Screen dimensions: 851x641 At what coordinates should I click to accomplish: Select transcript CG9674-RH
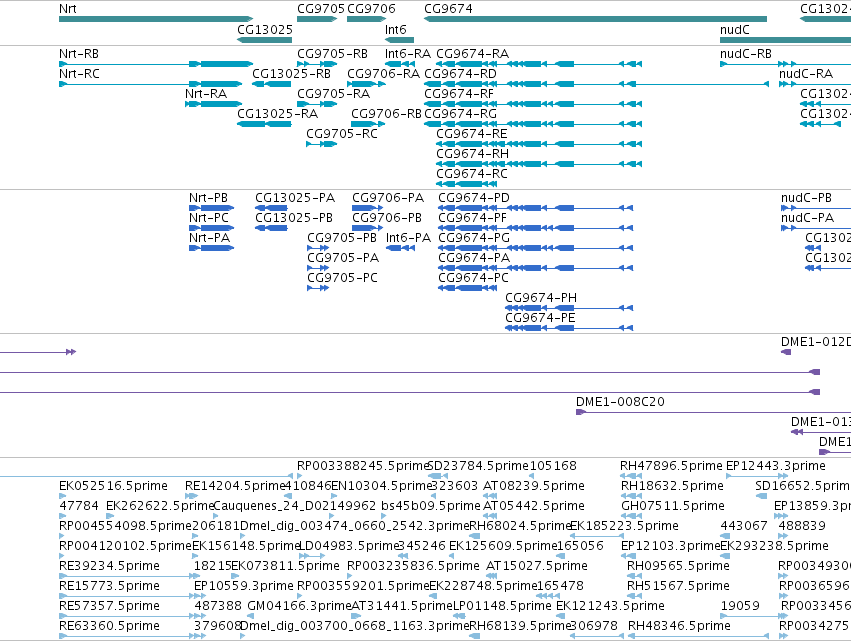click(539, 164)
